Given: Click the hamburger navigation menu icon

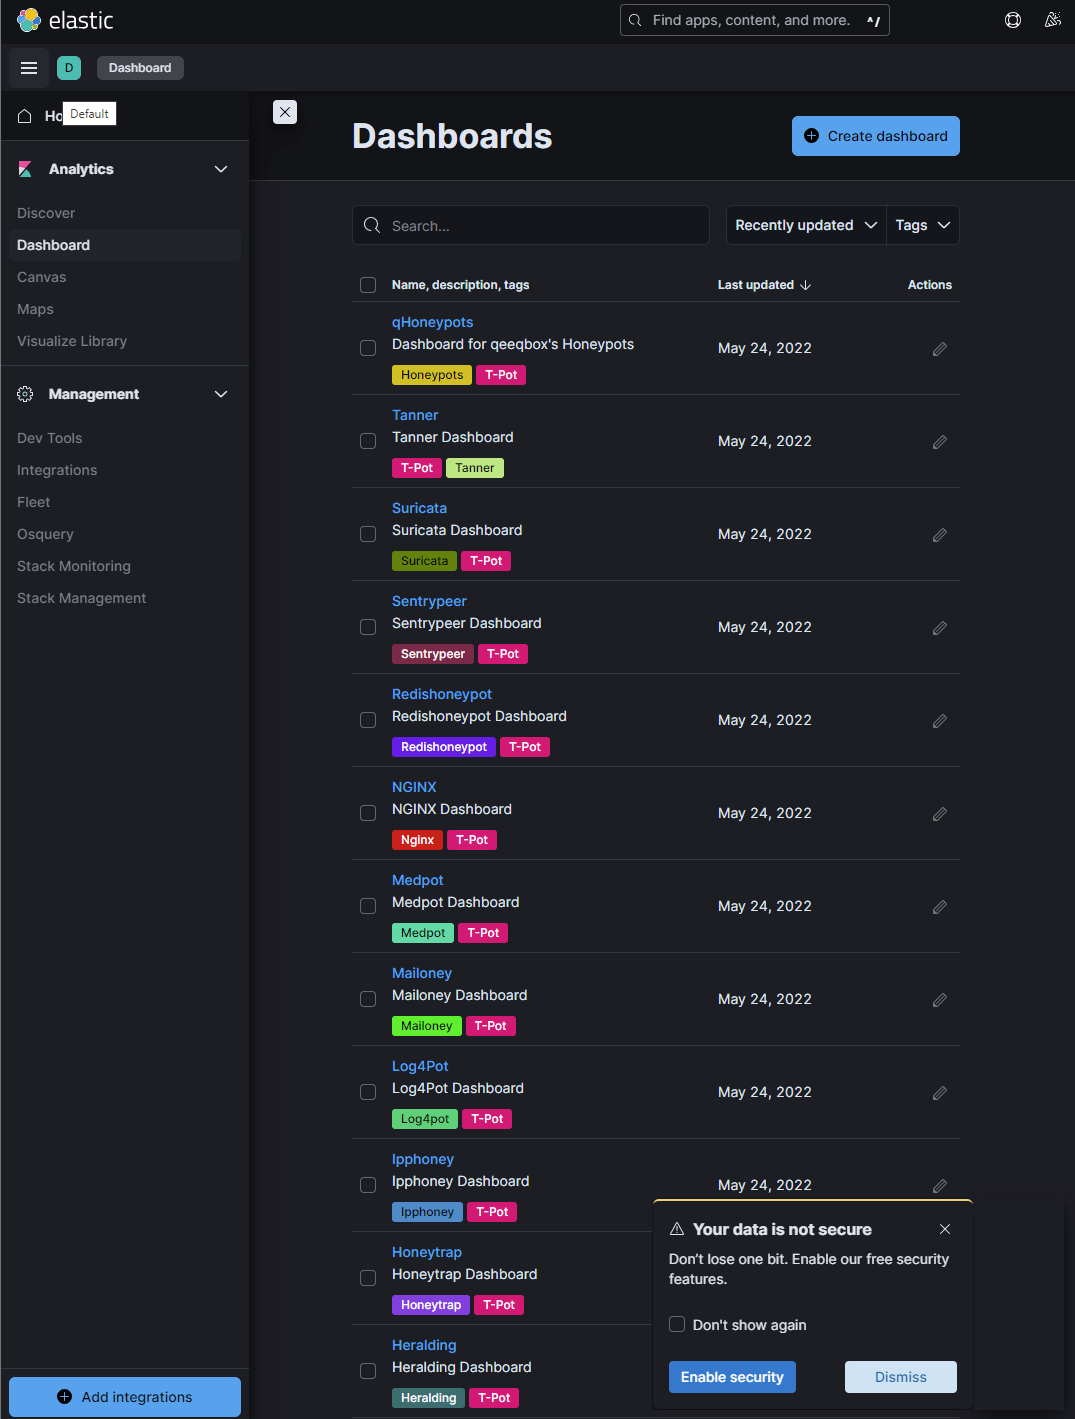Looking at the screenshot, I should click(x=29, y=68).
